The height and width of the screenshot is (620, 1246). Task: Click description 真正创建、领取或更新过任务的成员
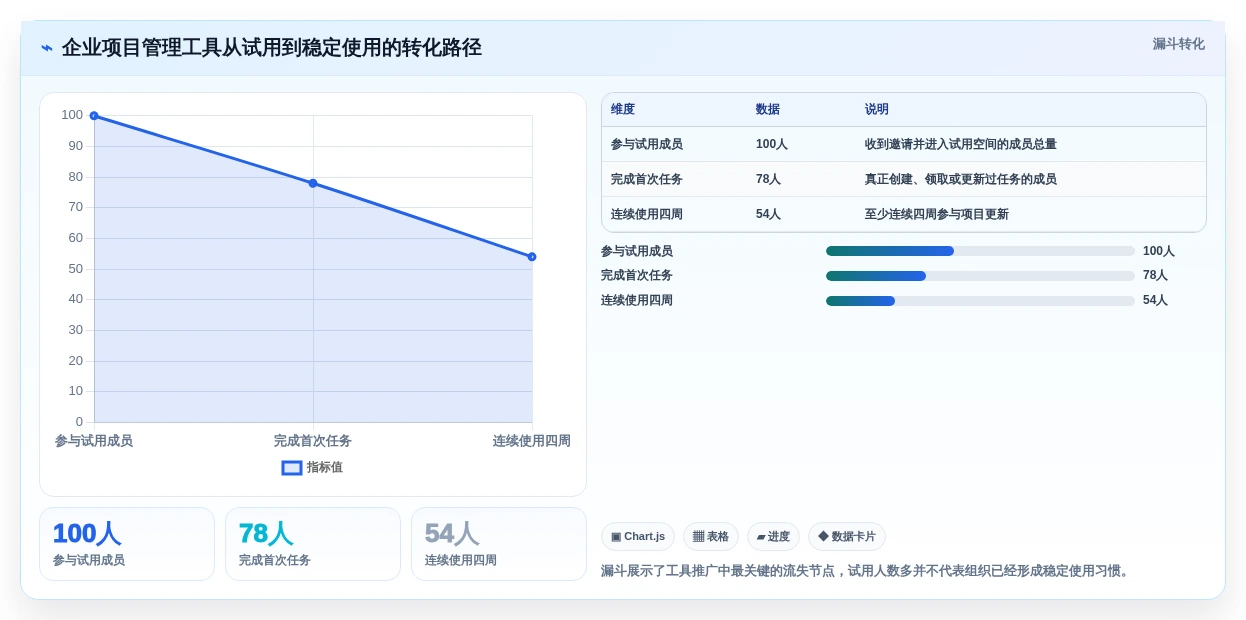click(x=961, y=179)
